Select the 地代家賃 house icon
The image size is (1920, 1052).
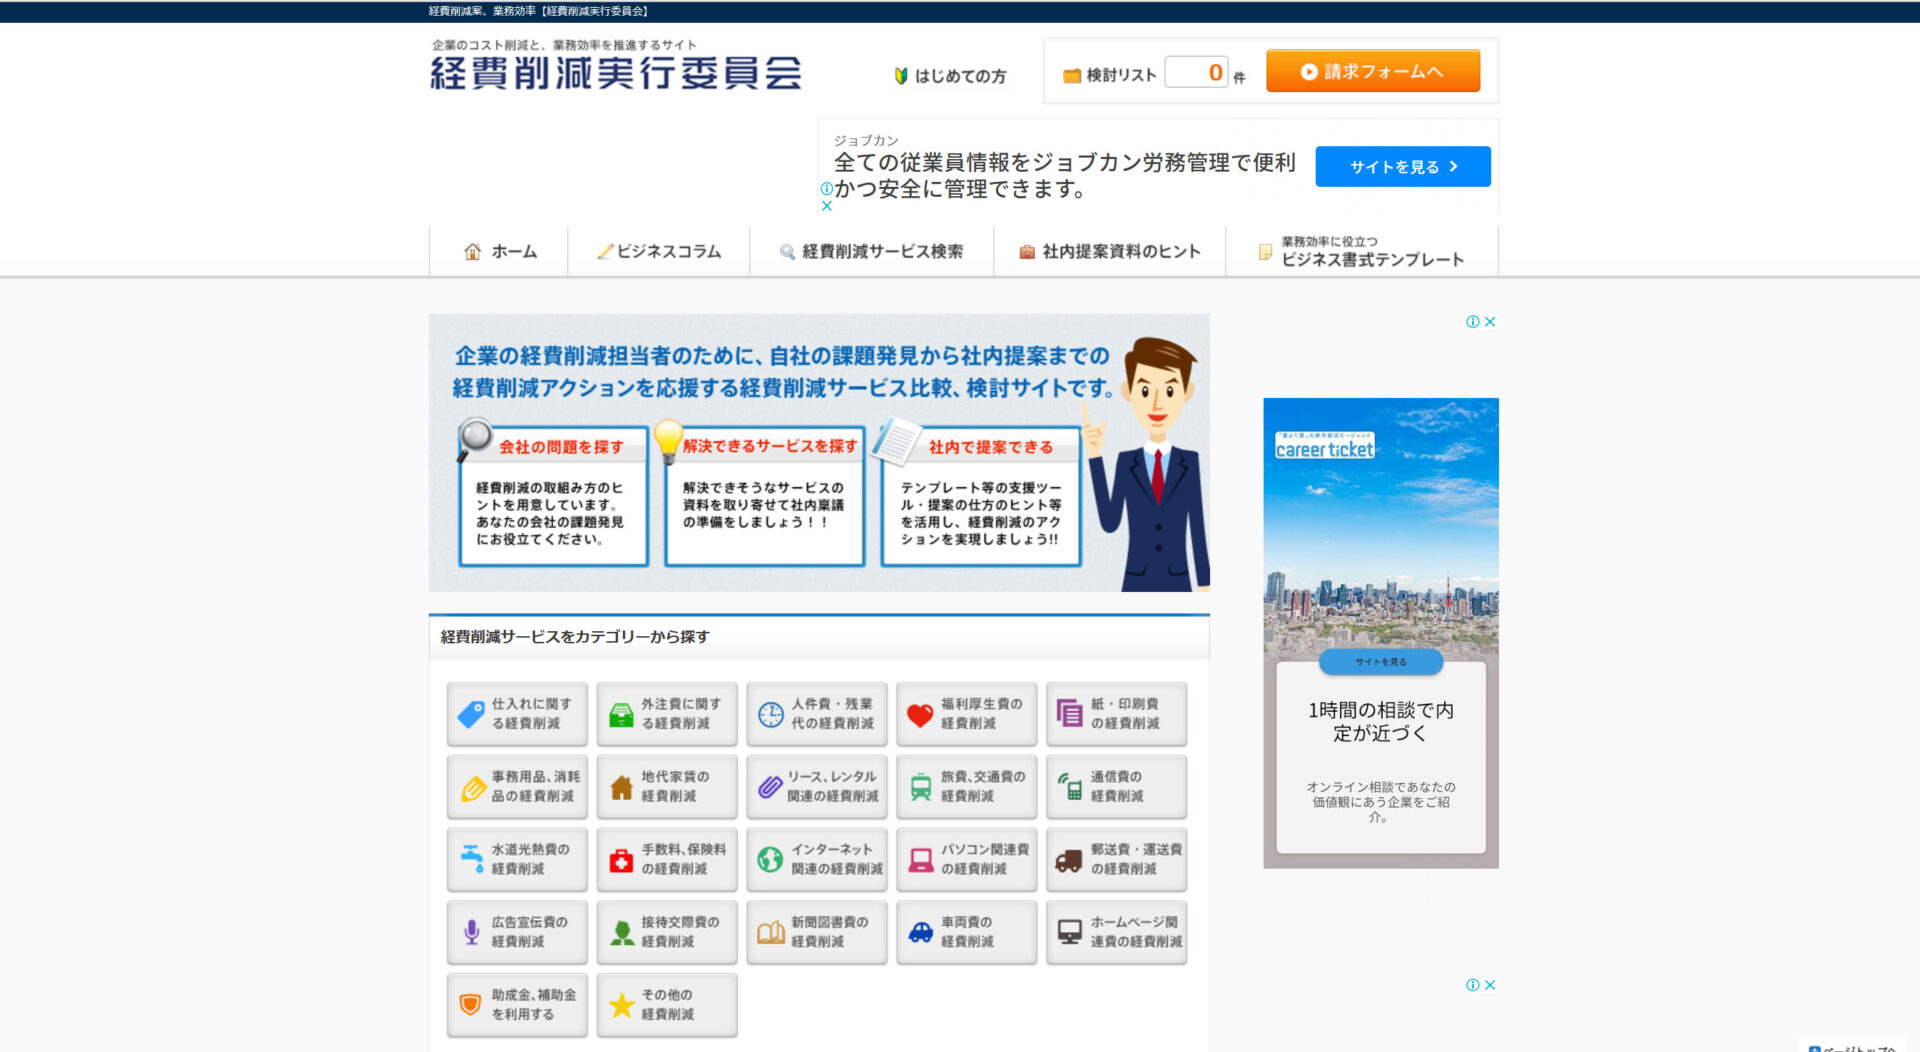tap(620, 787)
